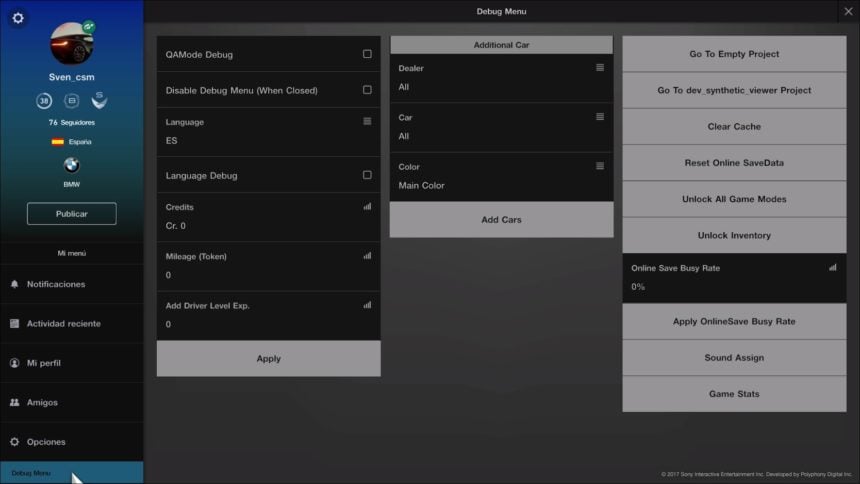Open Amigos in the side menu
Image resolution: width=860 pixels, height=484 pixels.
pos(72,402)
